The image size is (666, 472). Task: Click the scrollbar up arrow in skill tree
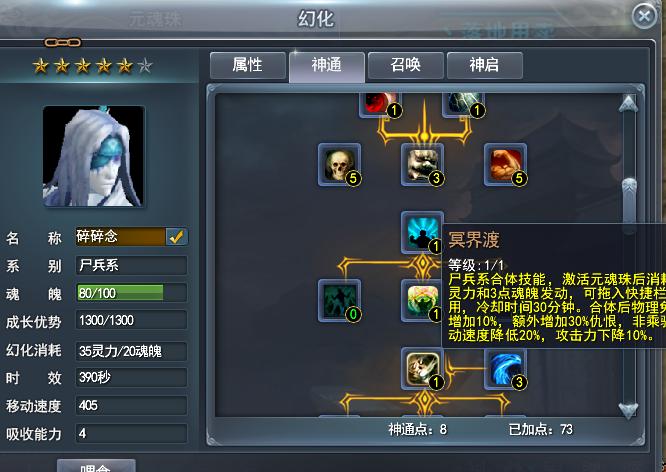click(628, 104)
